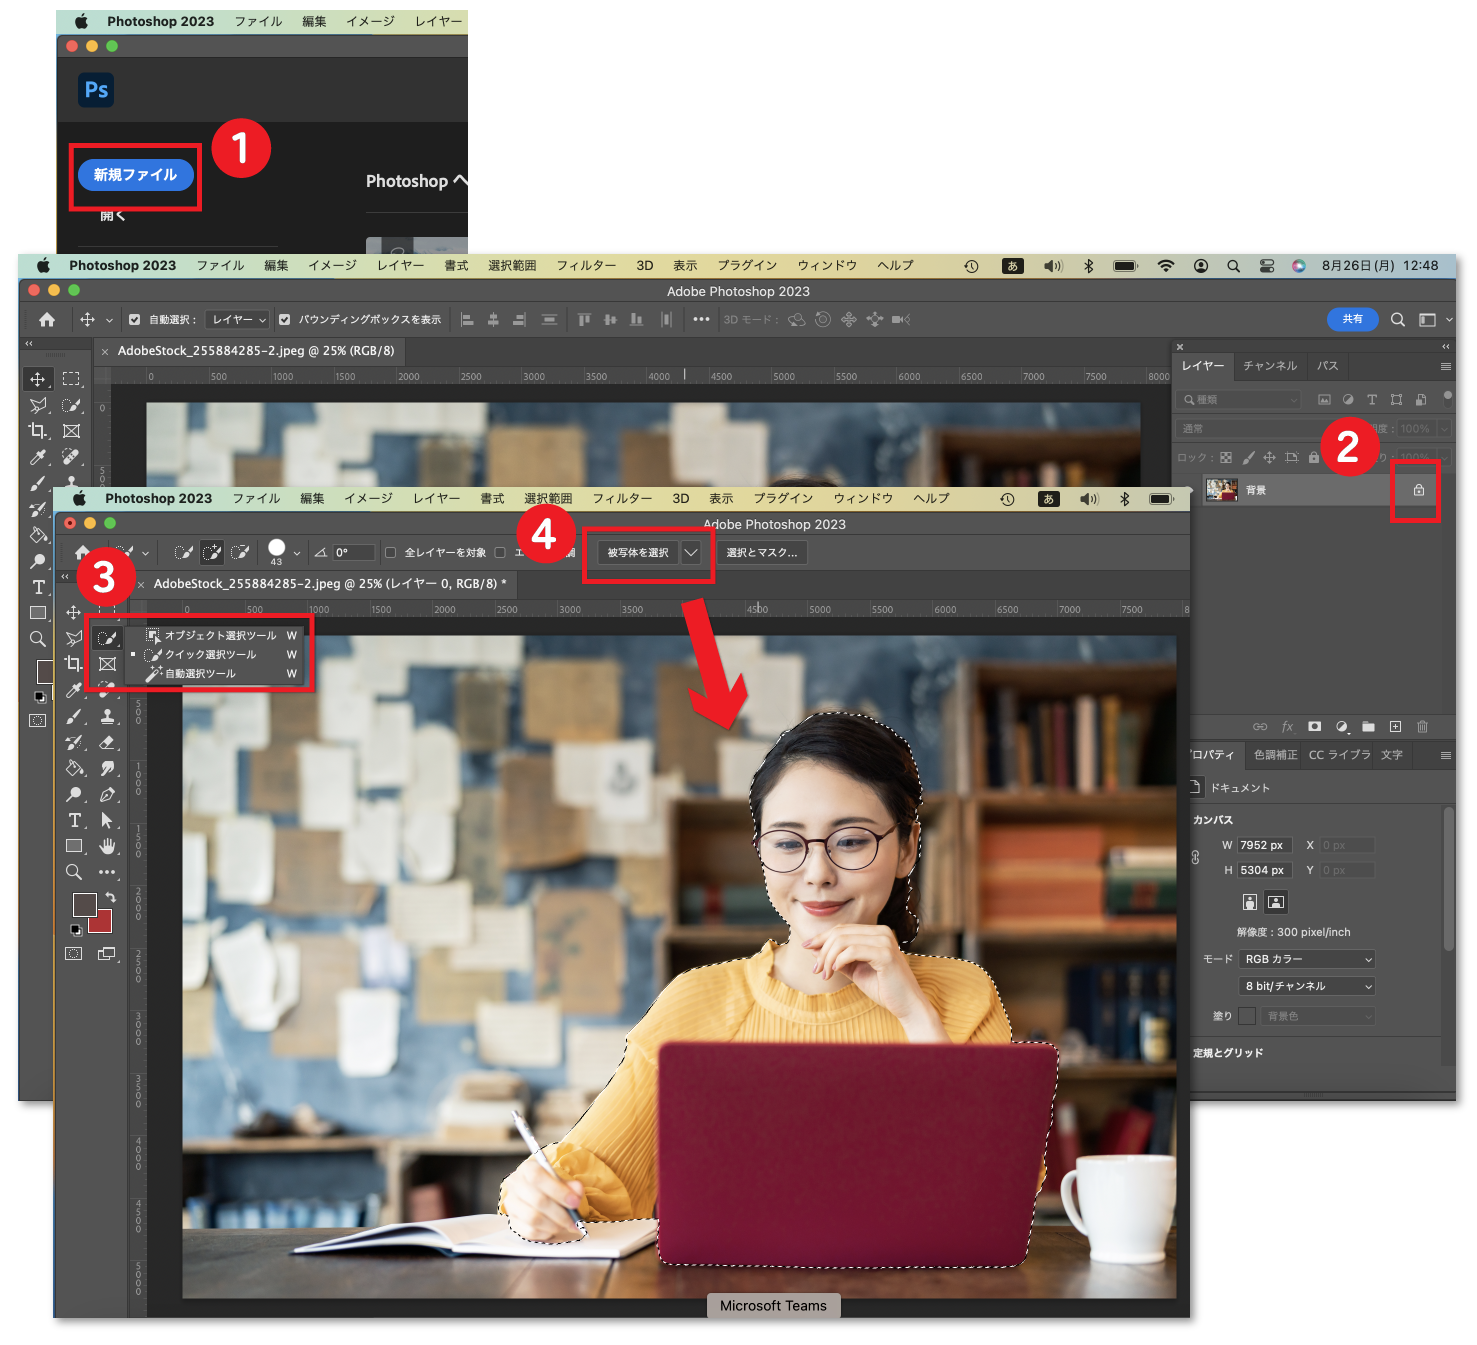
Task: Toggle the バウンディングボックスを表示 checkbox
Action: (284, 320)
